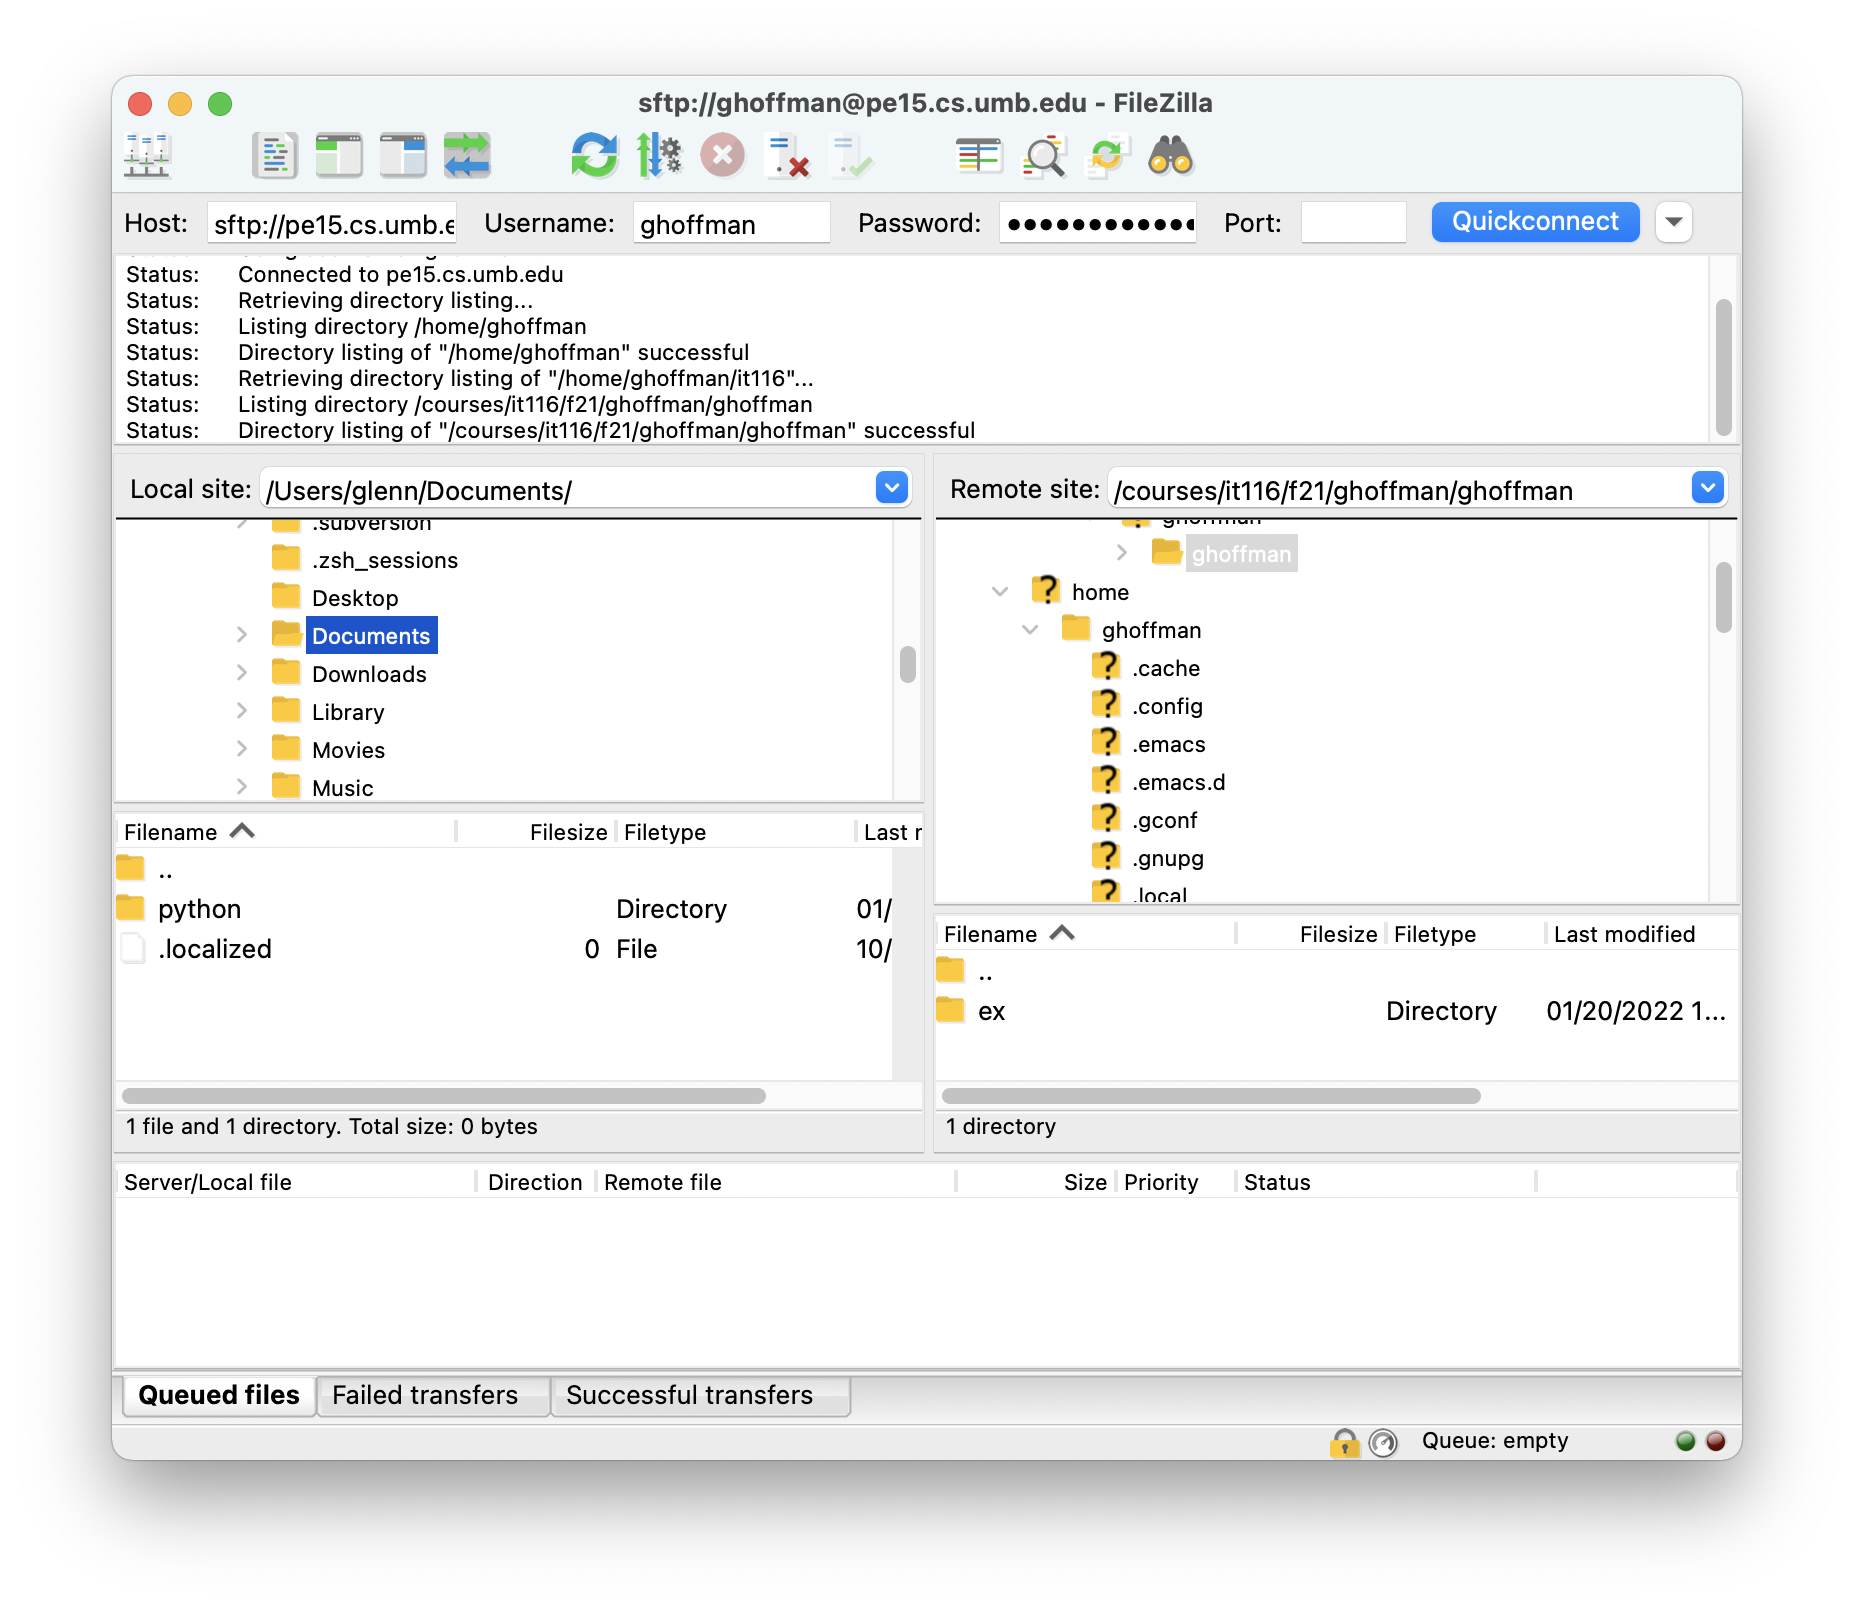Select the .localized file in local list
The width and height of the screenshot is (1854, 1608).
(214, 949)
